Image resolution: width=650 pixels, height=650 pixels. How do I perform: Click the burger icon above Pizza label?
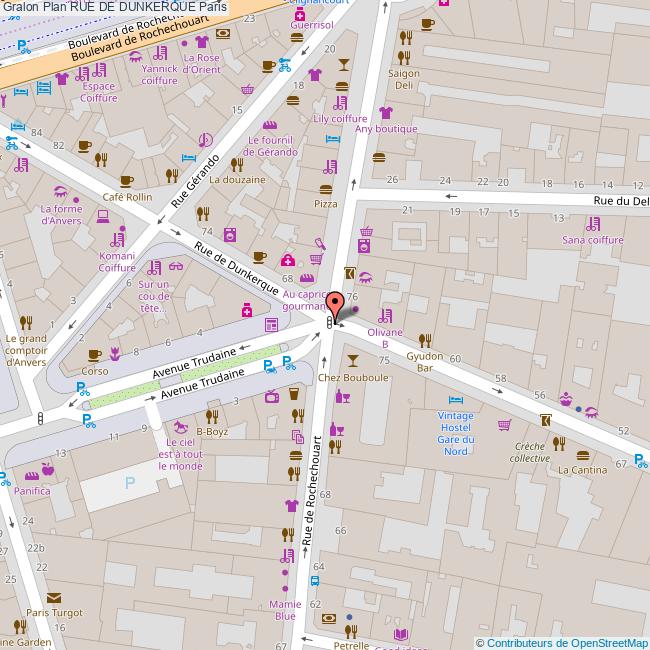click(326, 188)
